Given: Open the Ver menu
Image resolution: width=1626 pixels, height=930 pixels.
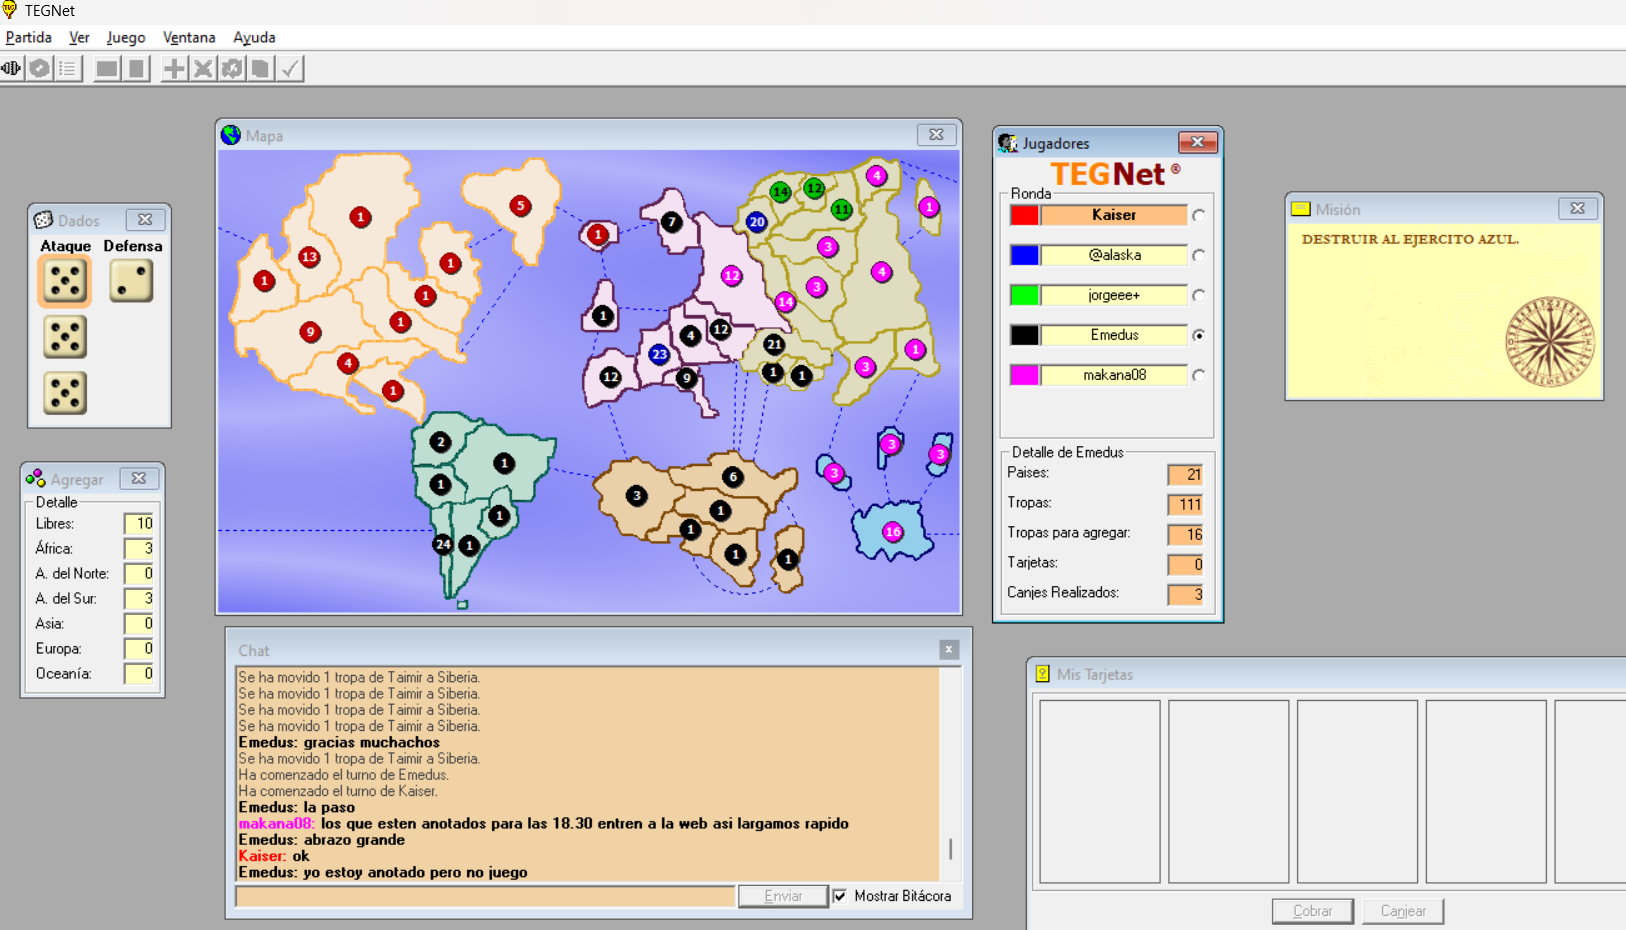Looking at the screenshot, I should pyautogui.click(x=79, y=37).
